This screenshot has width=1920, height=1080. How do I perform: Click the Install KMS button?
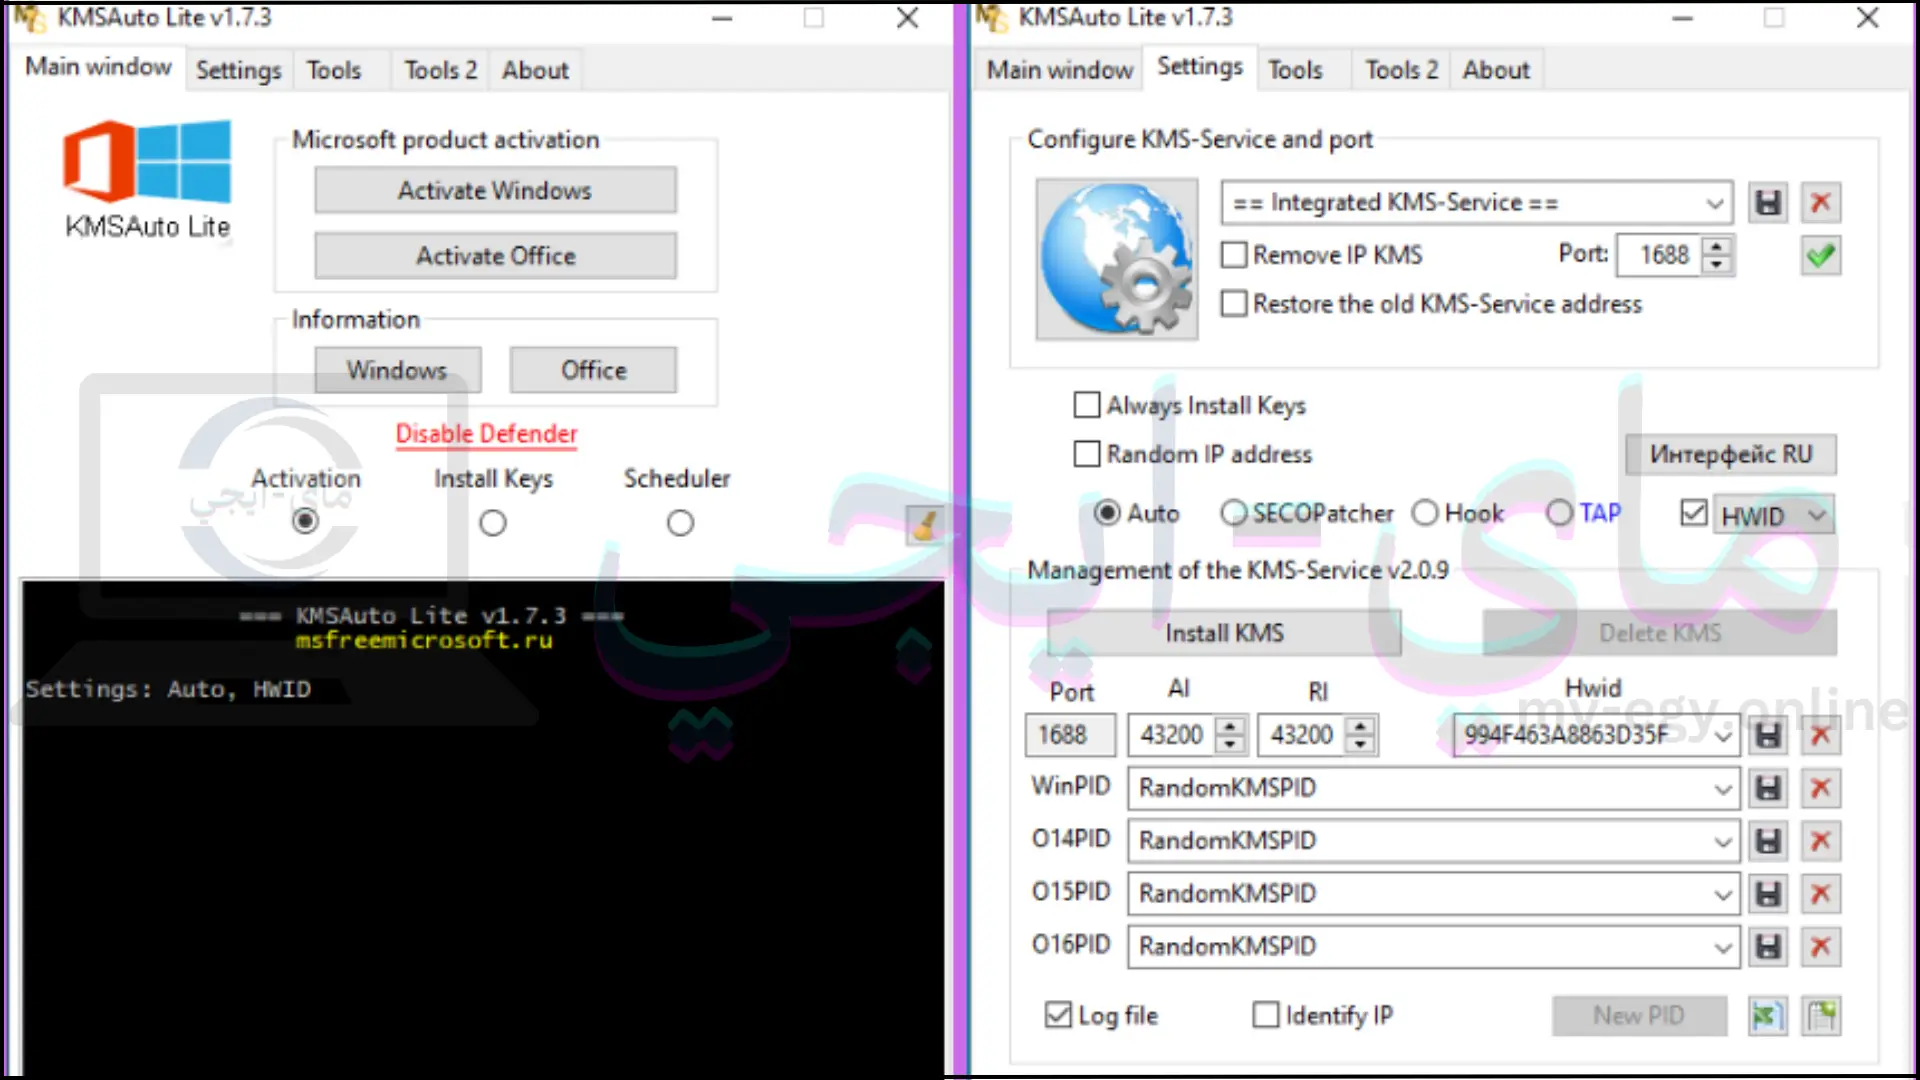[1224, 632]
